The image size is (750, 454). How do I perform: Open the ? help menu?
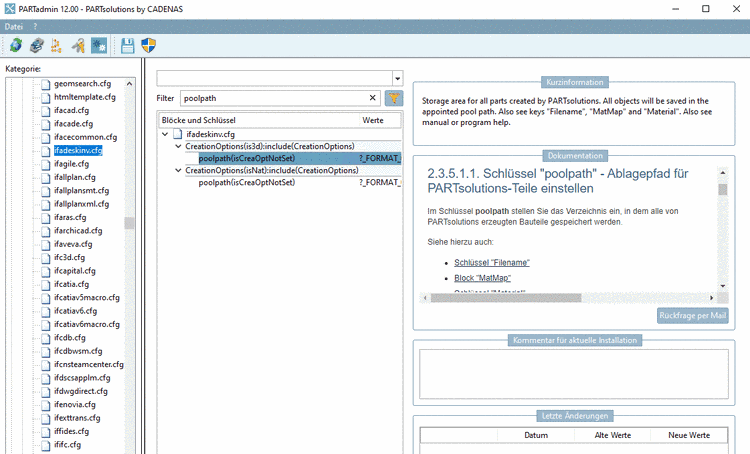pos(35,27)
